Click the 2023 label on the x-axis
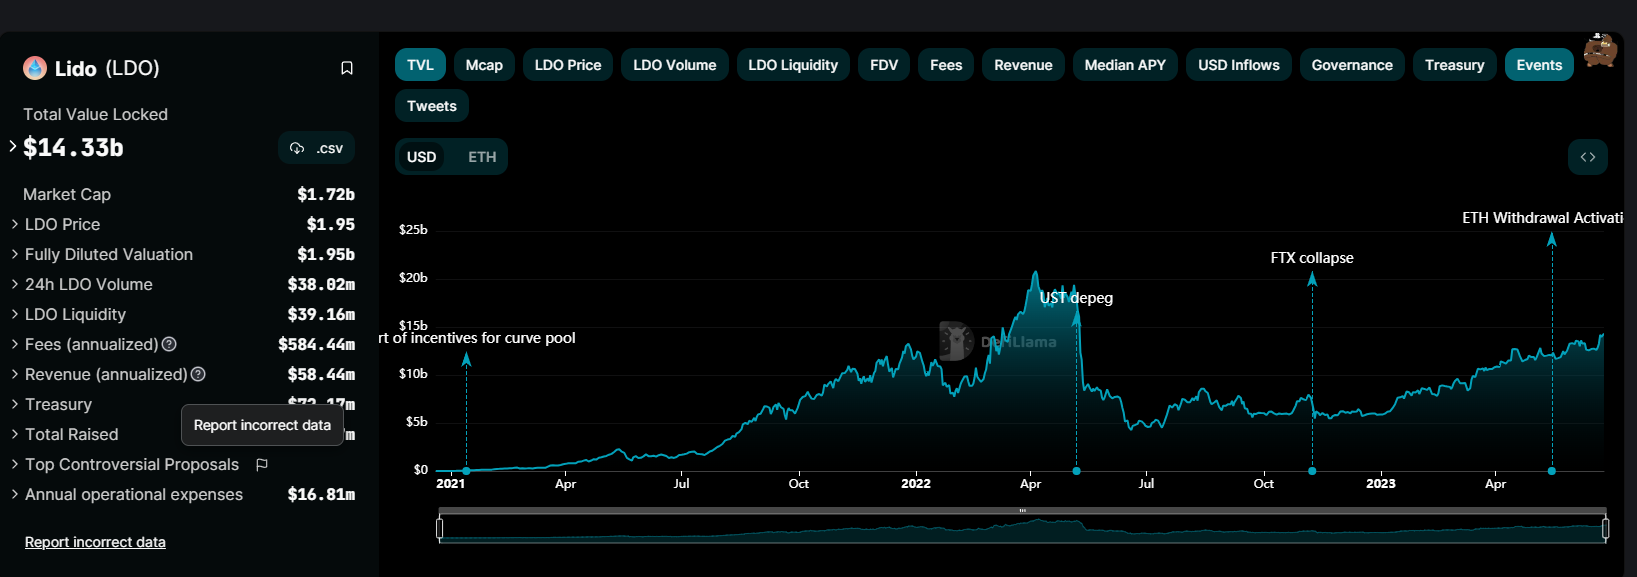This screenshot has height=577, width=1637. (1381, 484)
